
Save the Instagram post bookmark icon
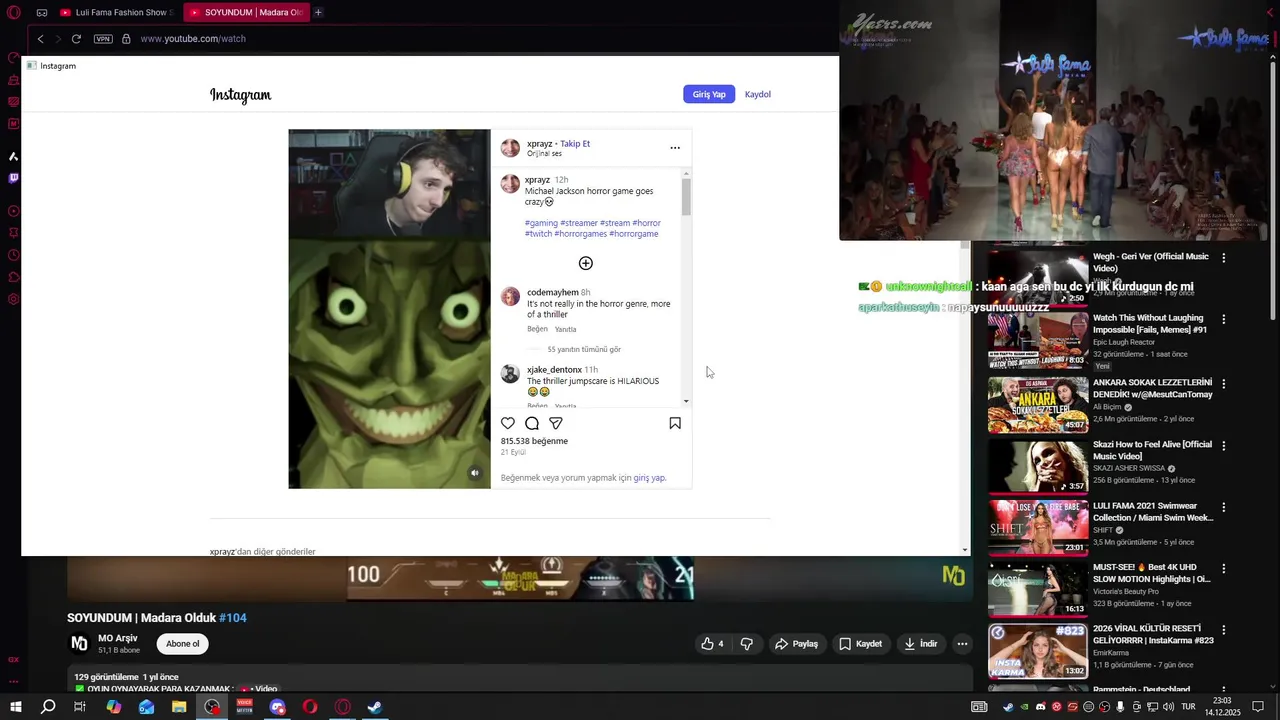[x=675, y=423]
